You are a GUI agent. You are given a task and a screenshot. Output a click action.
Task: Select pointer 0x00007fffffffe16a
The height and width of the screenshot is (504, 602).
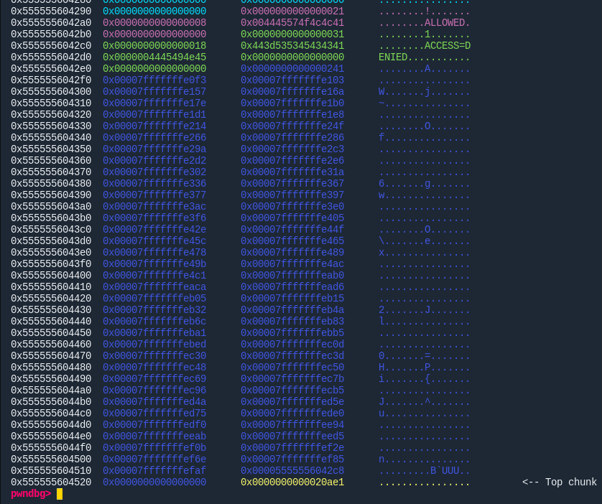[292, 92]
